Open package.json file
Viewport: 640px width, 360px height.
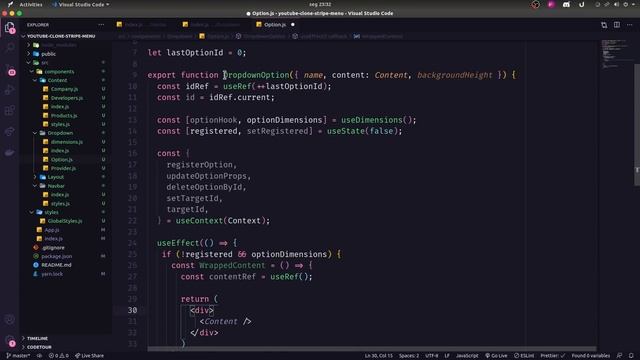click(x=56, y=256)
